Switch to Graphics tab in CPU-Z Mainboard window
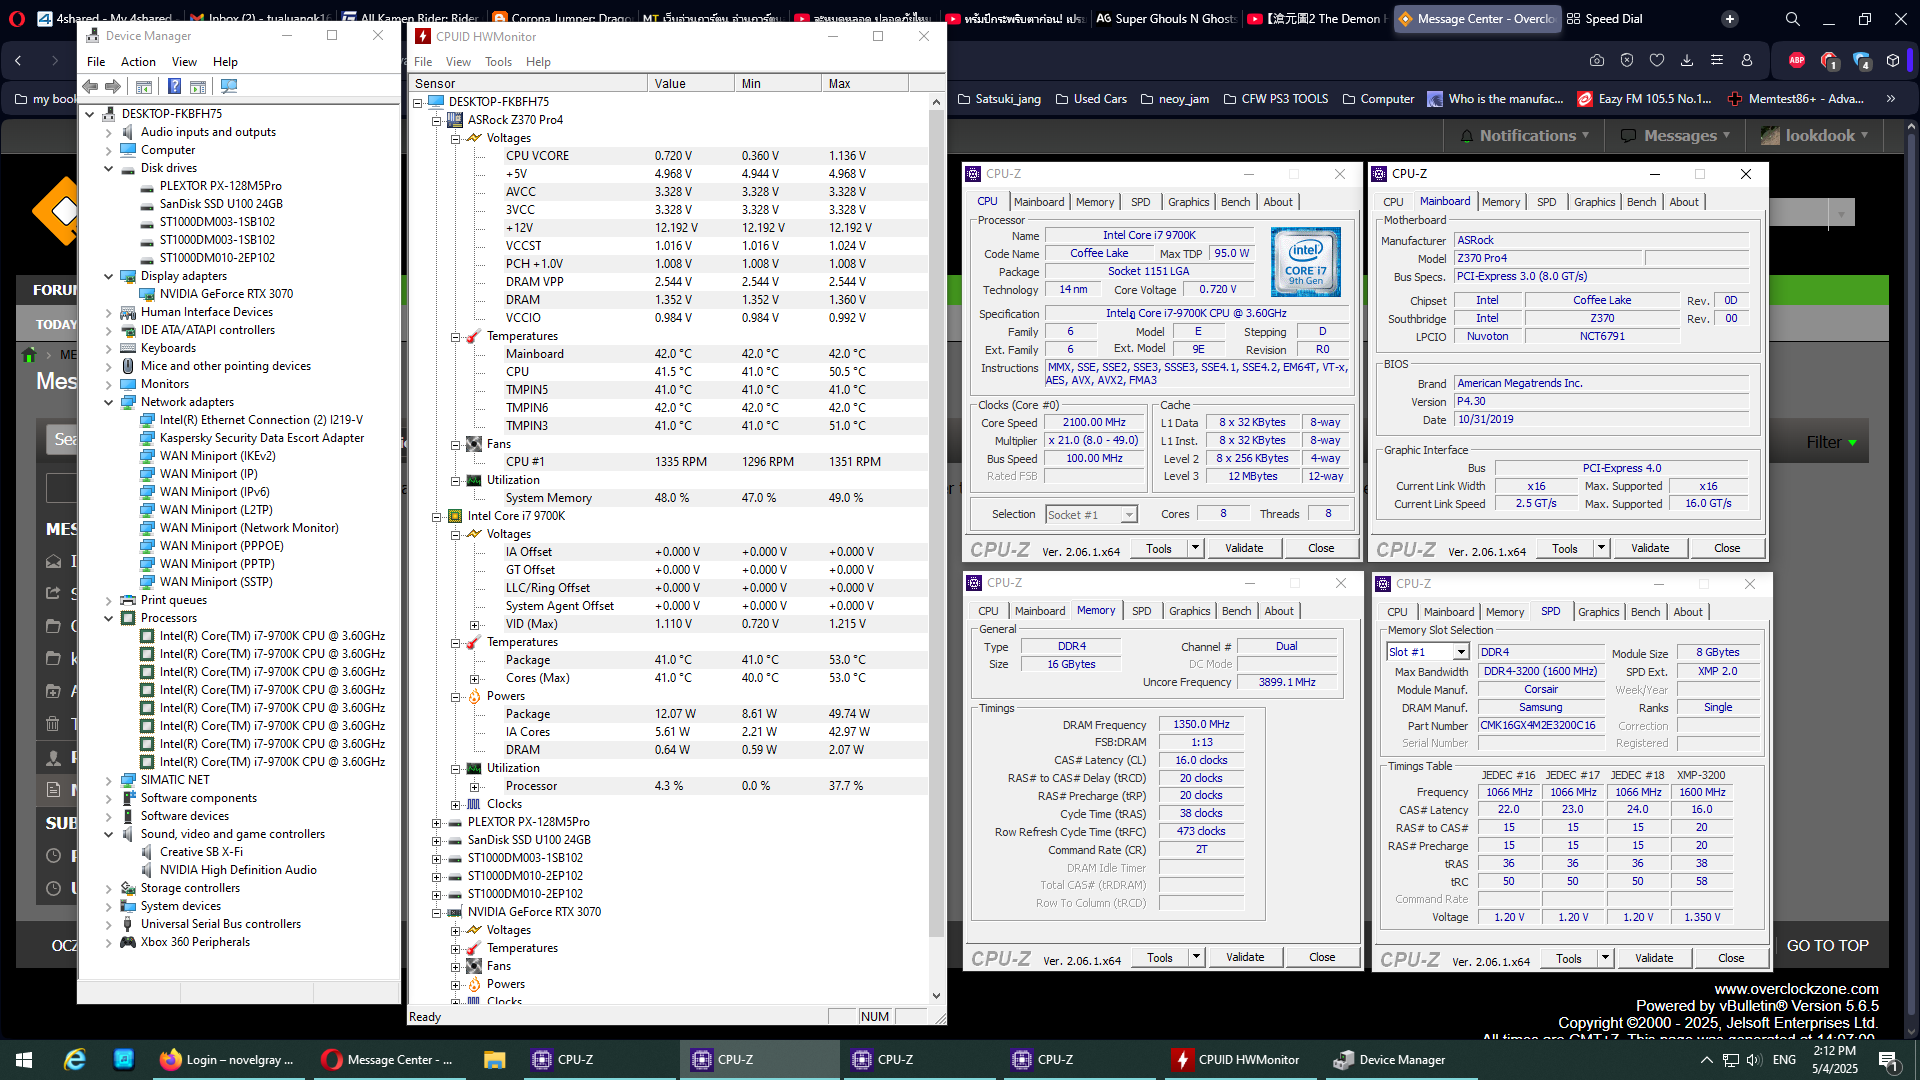 1594,202
